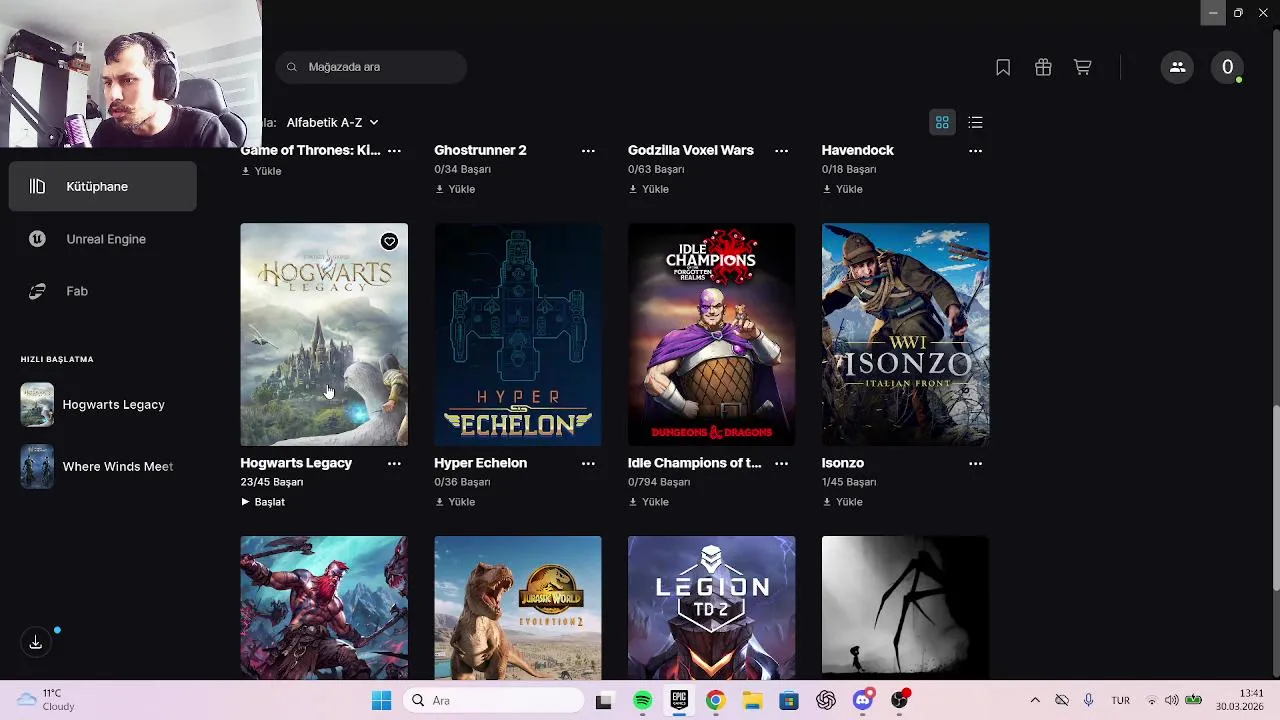Image resolution: width=1280 pixels, height=720 pixels.
Task: Open the weather widget showing 11°C
Action: click(47, 700)
